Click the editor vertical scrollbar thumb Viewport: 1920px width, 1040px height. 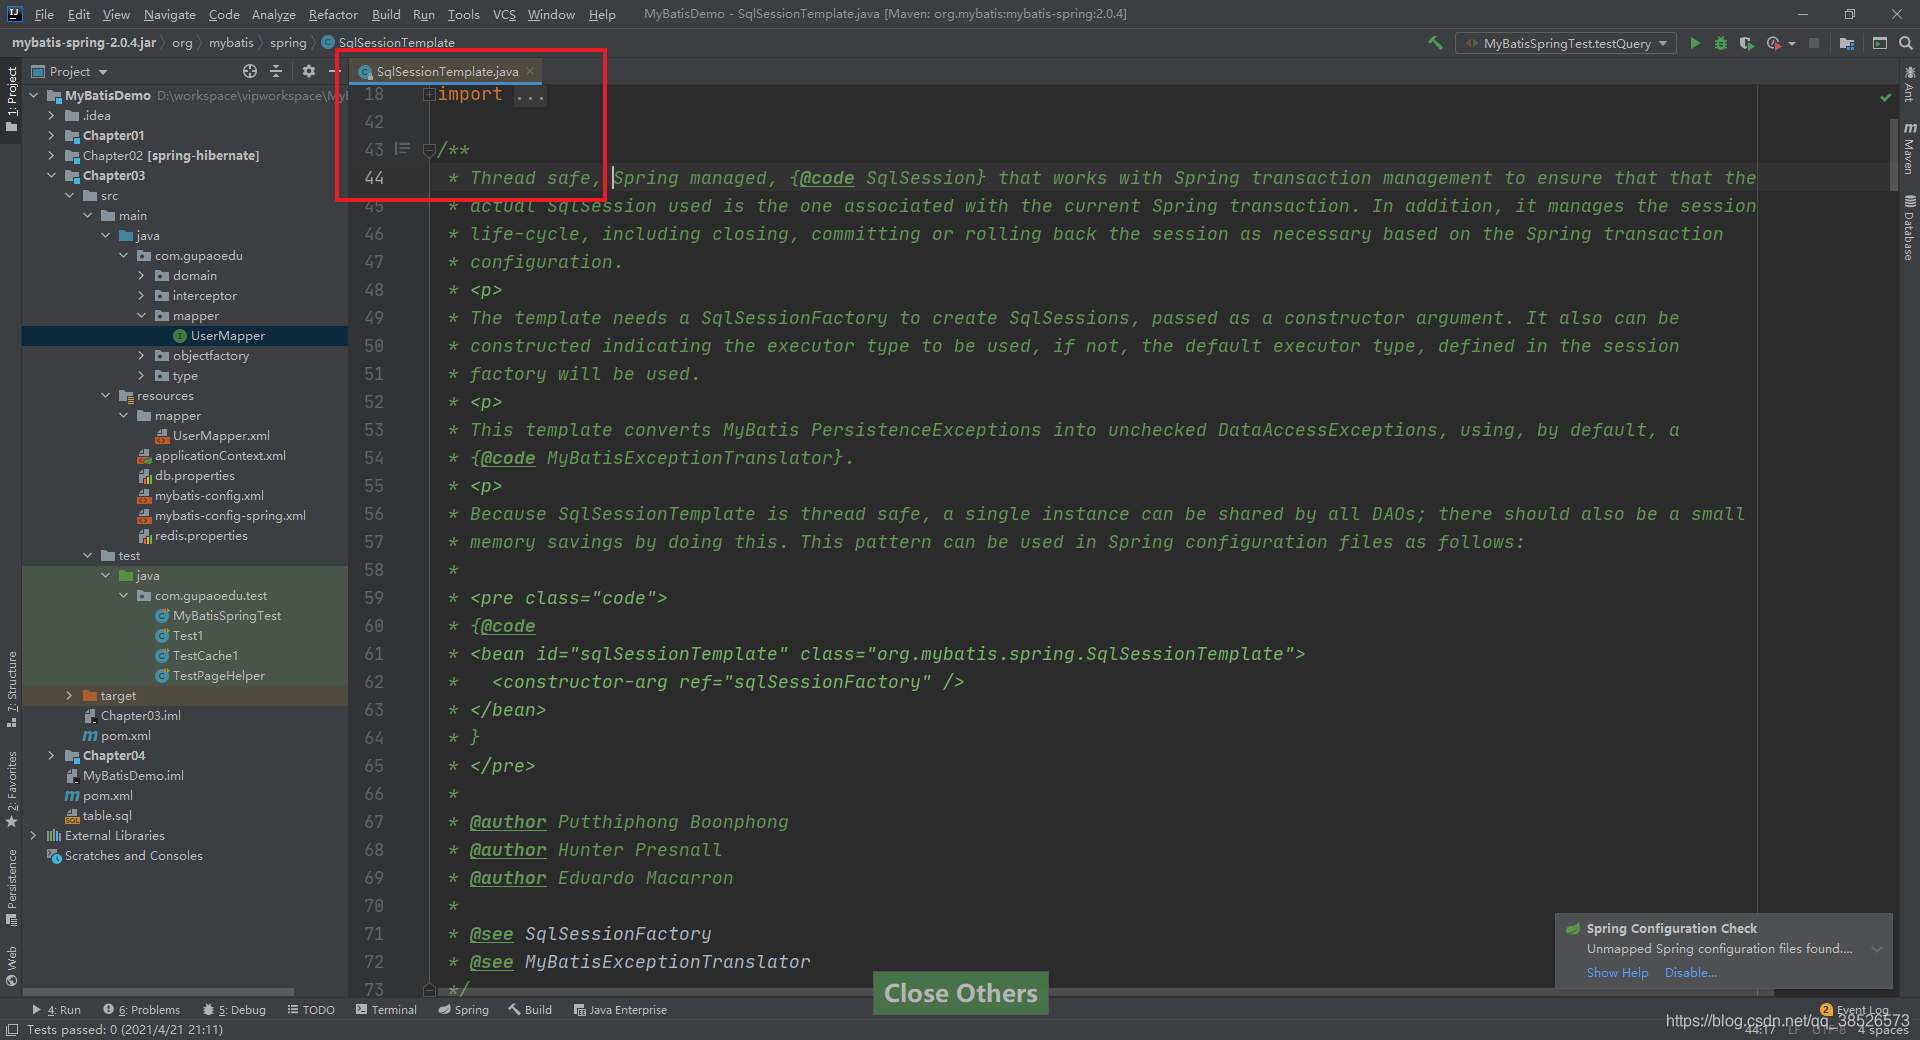coord(1894,155)
